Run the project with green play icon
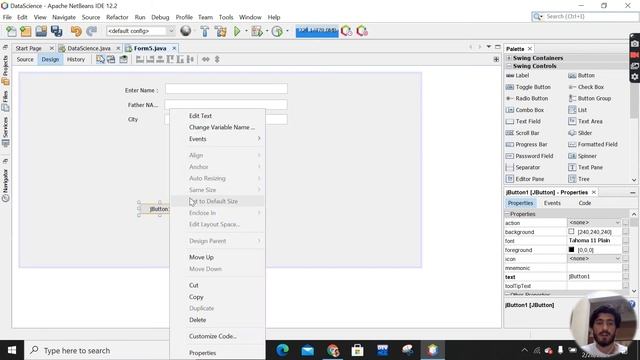This screenshot has width=640, height=360. [237, 31]
